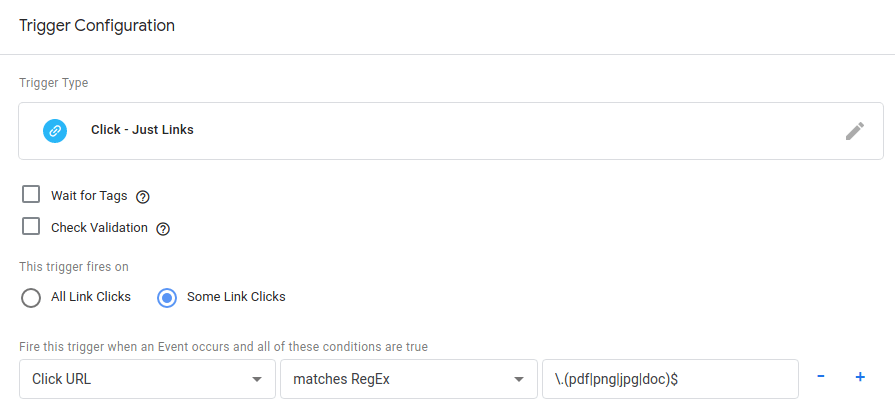Click the Wait for Tags label text

[89, 196]
